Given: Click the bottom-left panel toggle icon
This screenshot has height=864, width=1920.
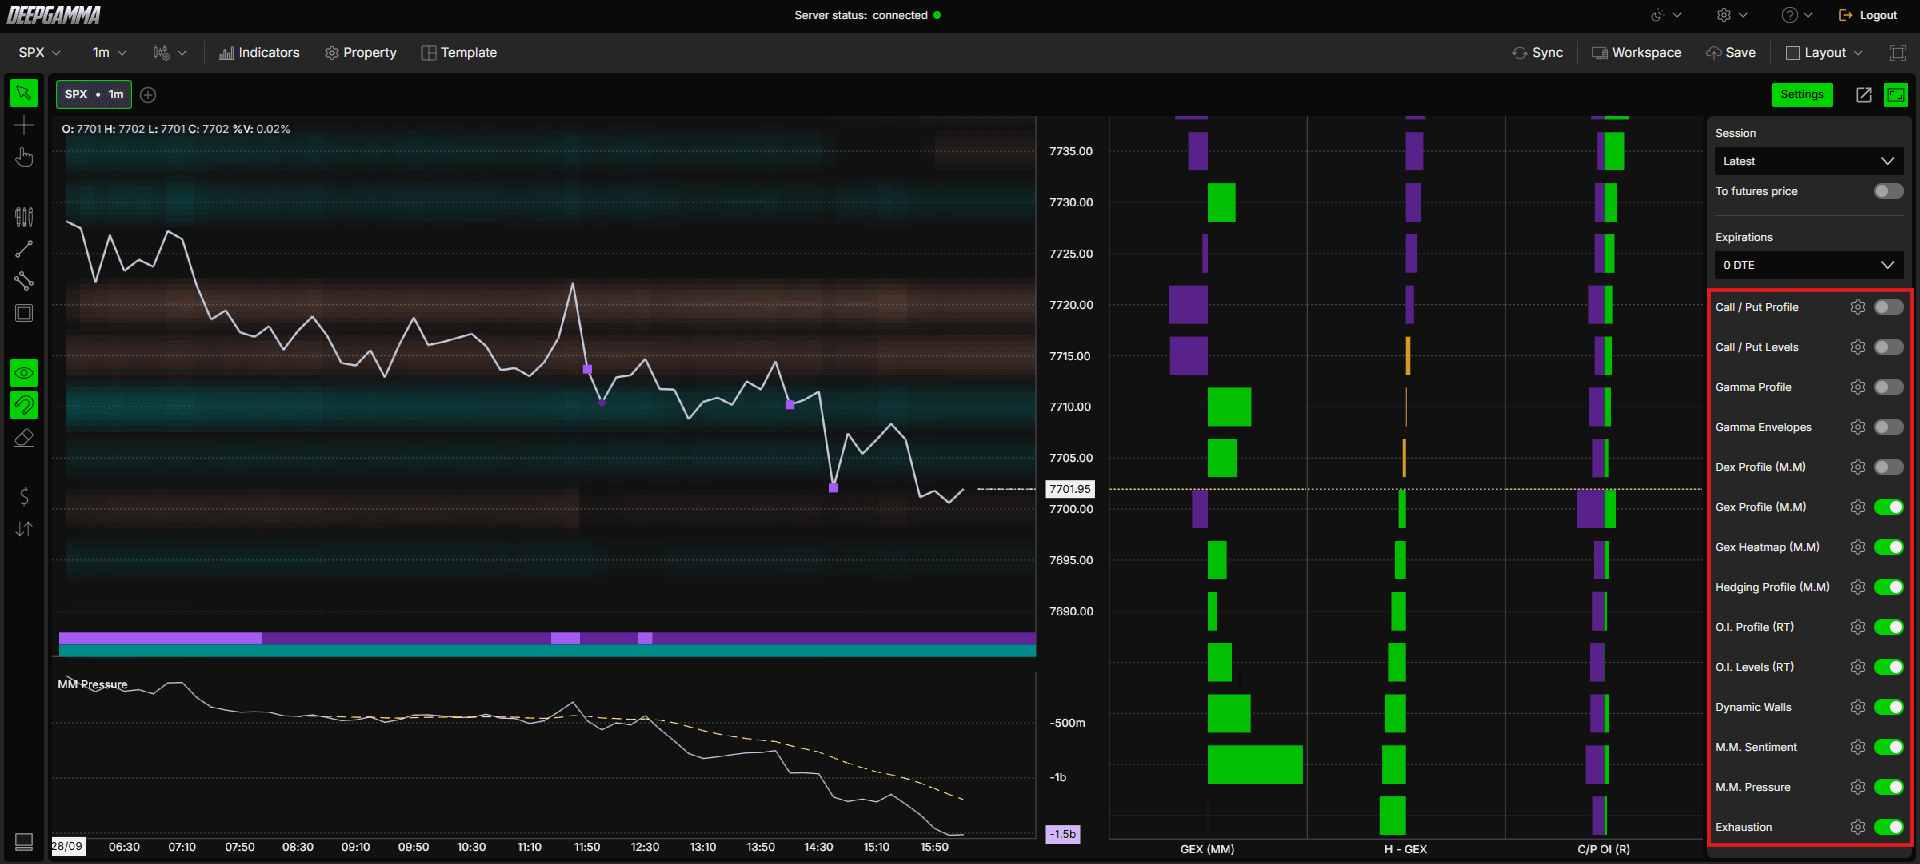Looking at the screenshot, I should click(24, 842).
